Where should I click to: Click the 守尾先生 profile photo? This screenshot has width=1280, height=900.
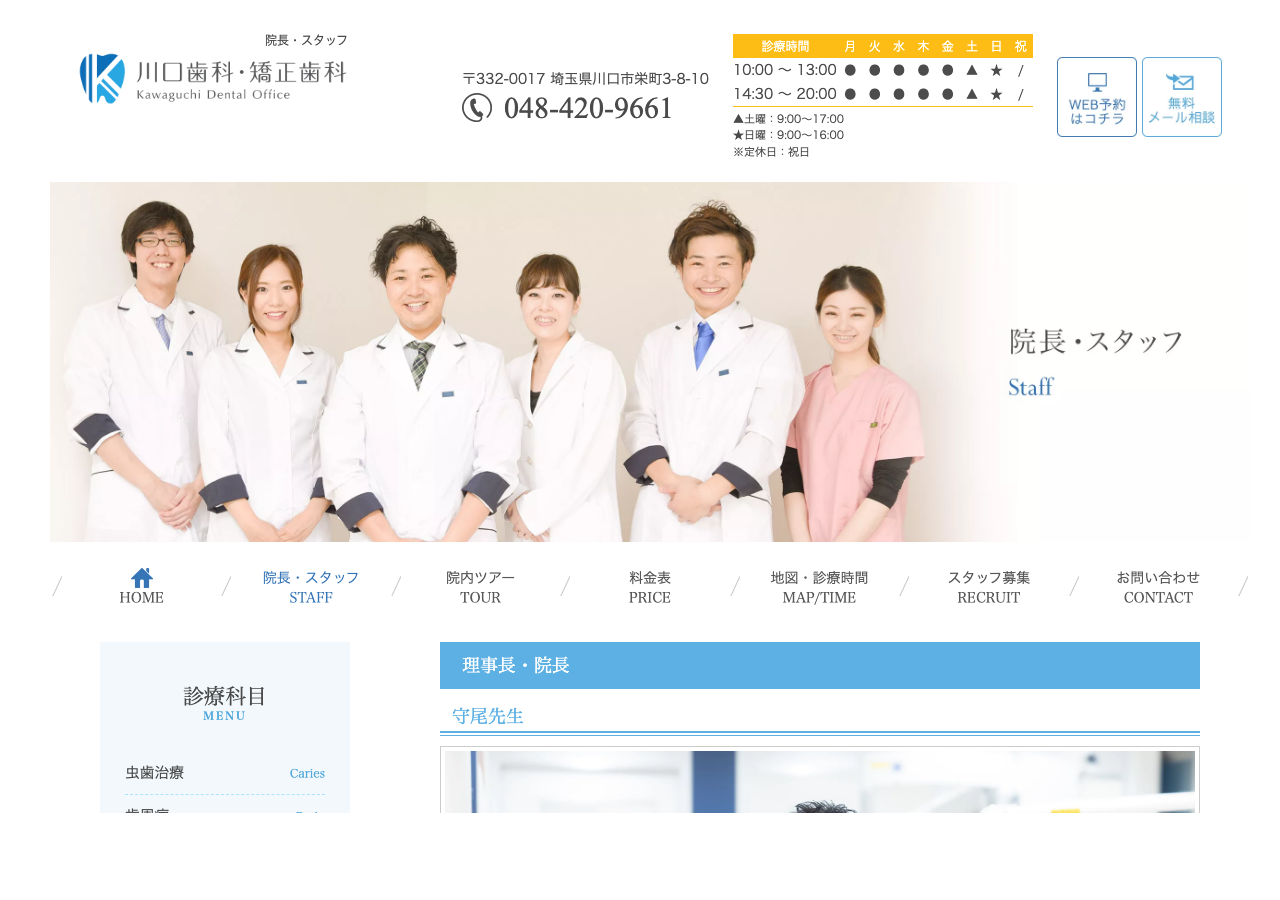pyautogui.click(x=820, y=780)
